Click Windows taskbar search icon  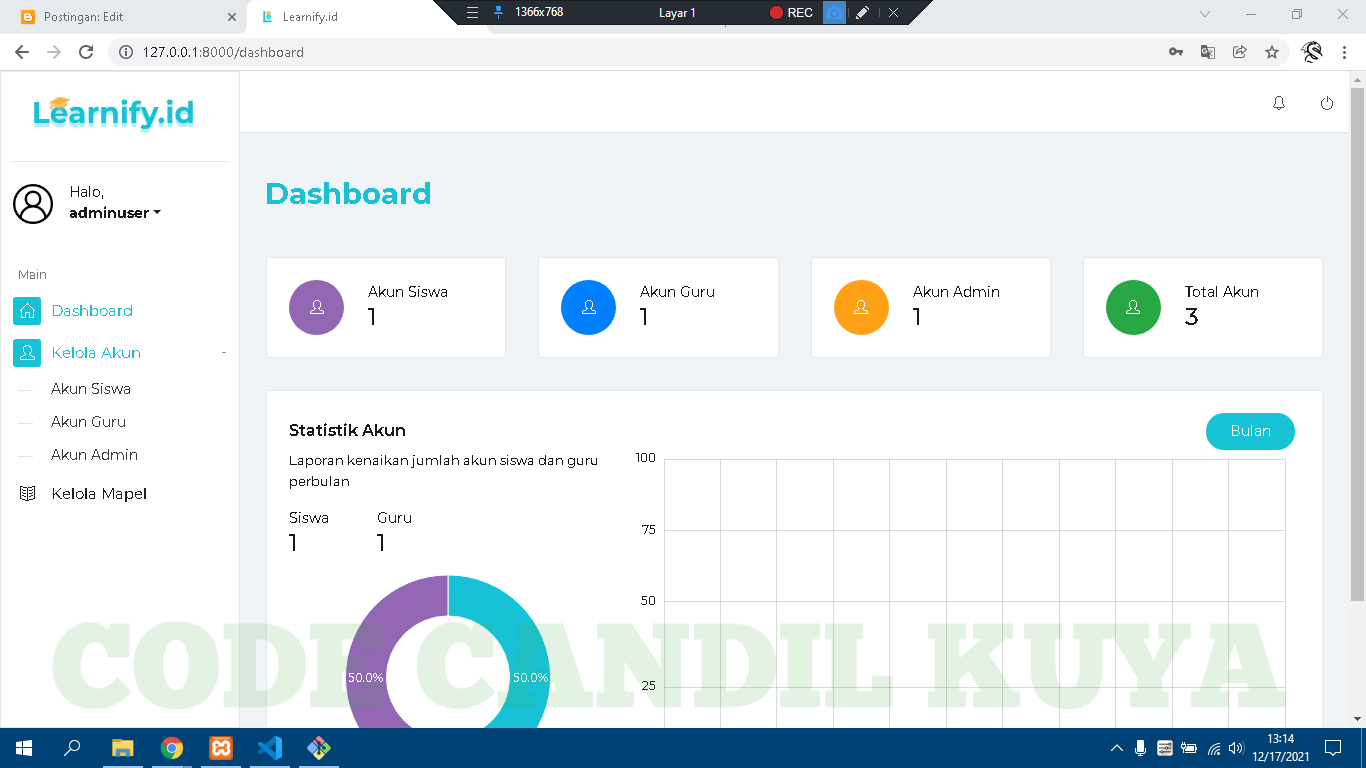73,748
